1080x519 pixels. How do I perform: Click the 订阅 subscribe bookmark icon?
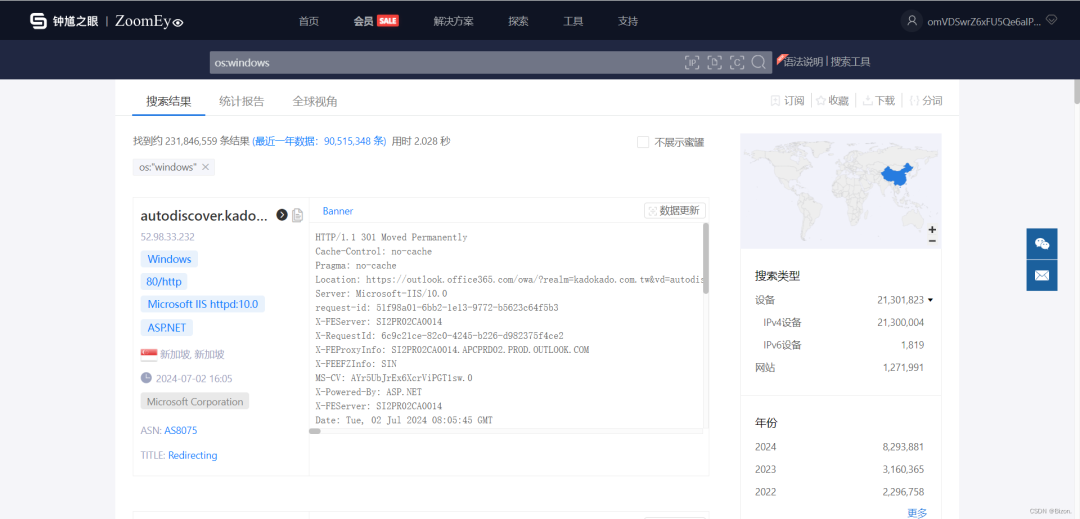pos(776,100)
